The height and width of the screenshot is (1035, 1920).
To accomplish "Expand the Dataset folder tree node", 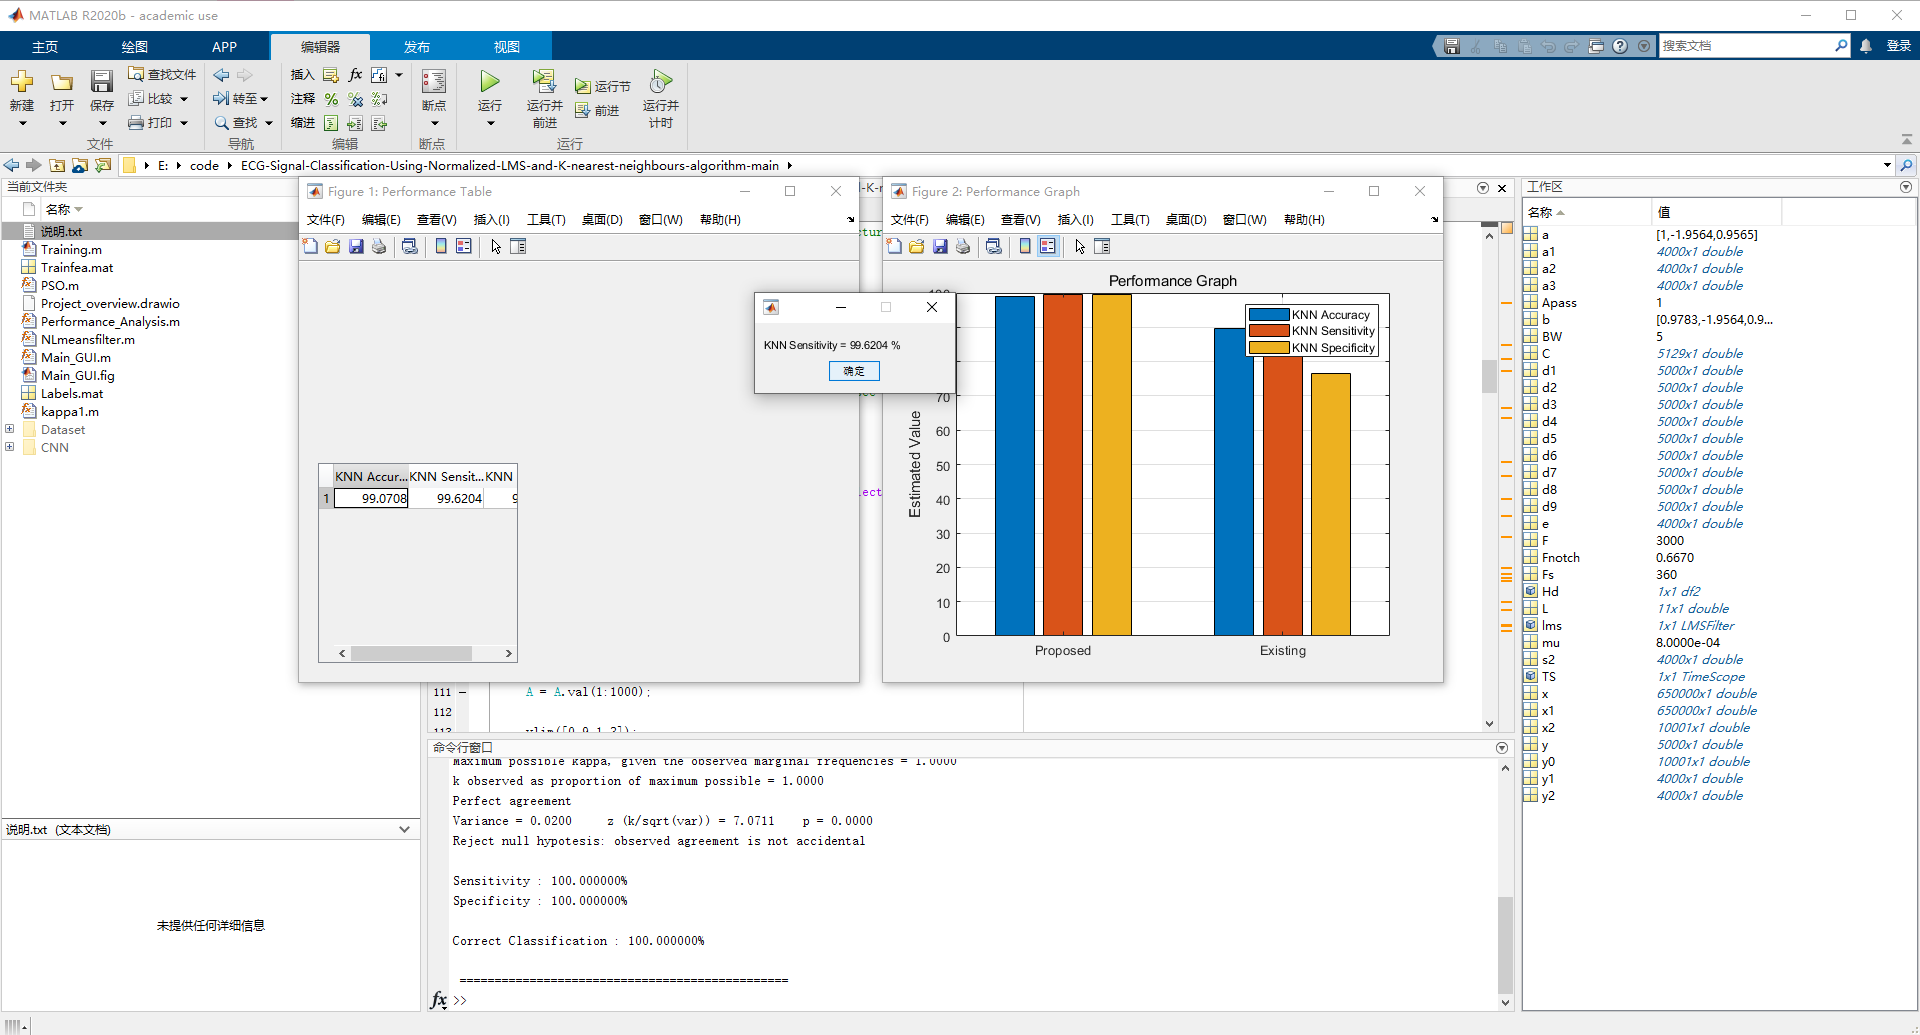I will 10,429.
